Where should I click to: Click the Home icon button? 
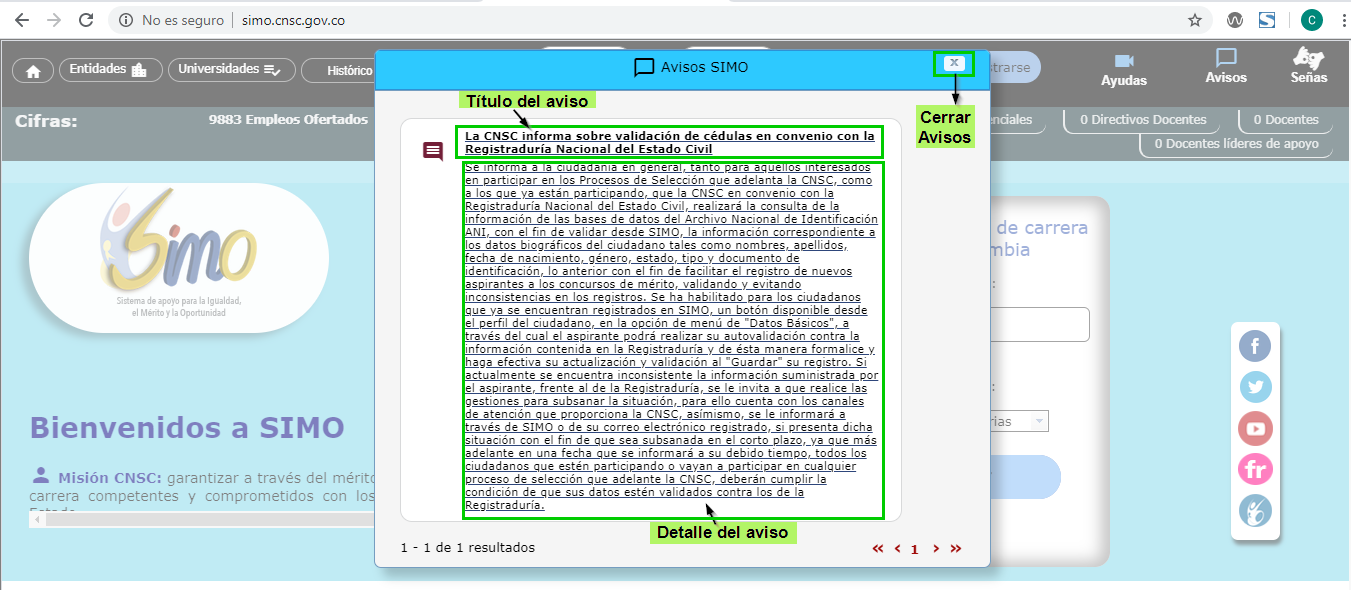coord(33,71)
